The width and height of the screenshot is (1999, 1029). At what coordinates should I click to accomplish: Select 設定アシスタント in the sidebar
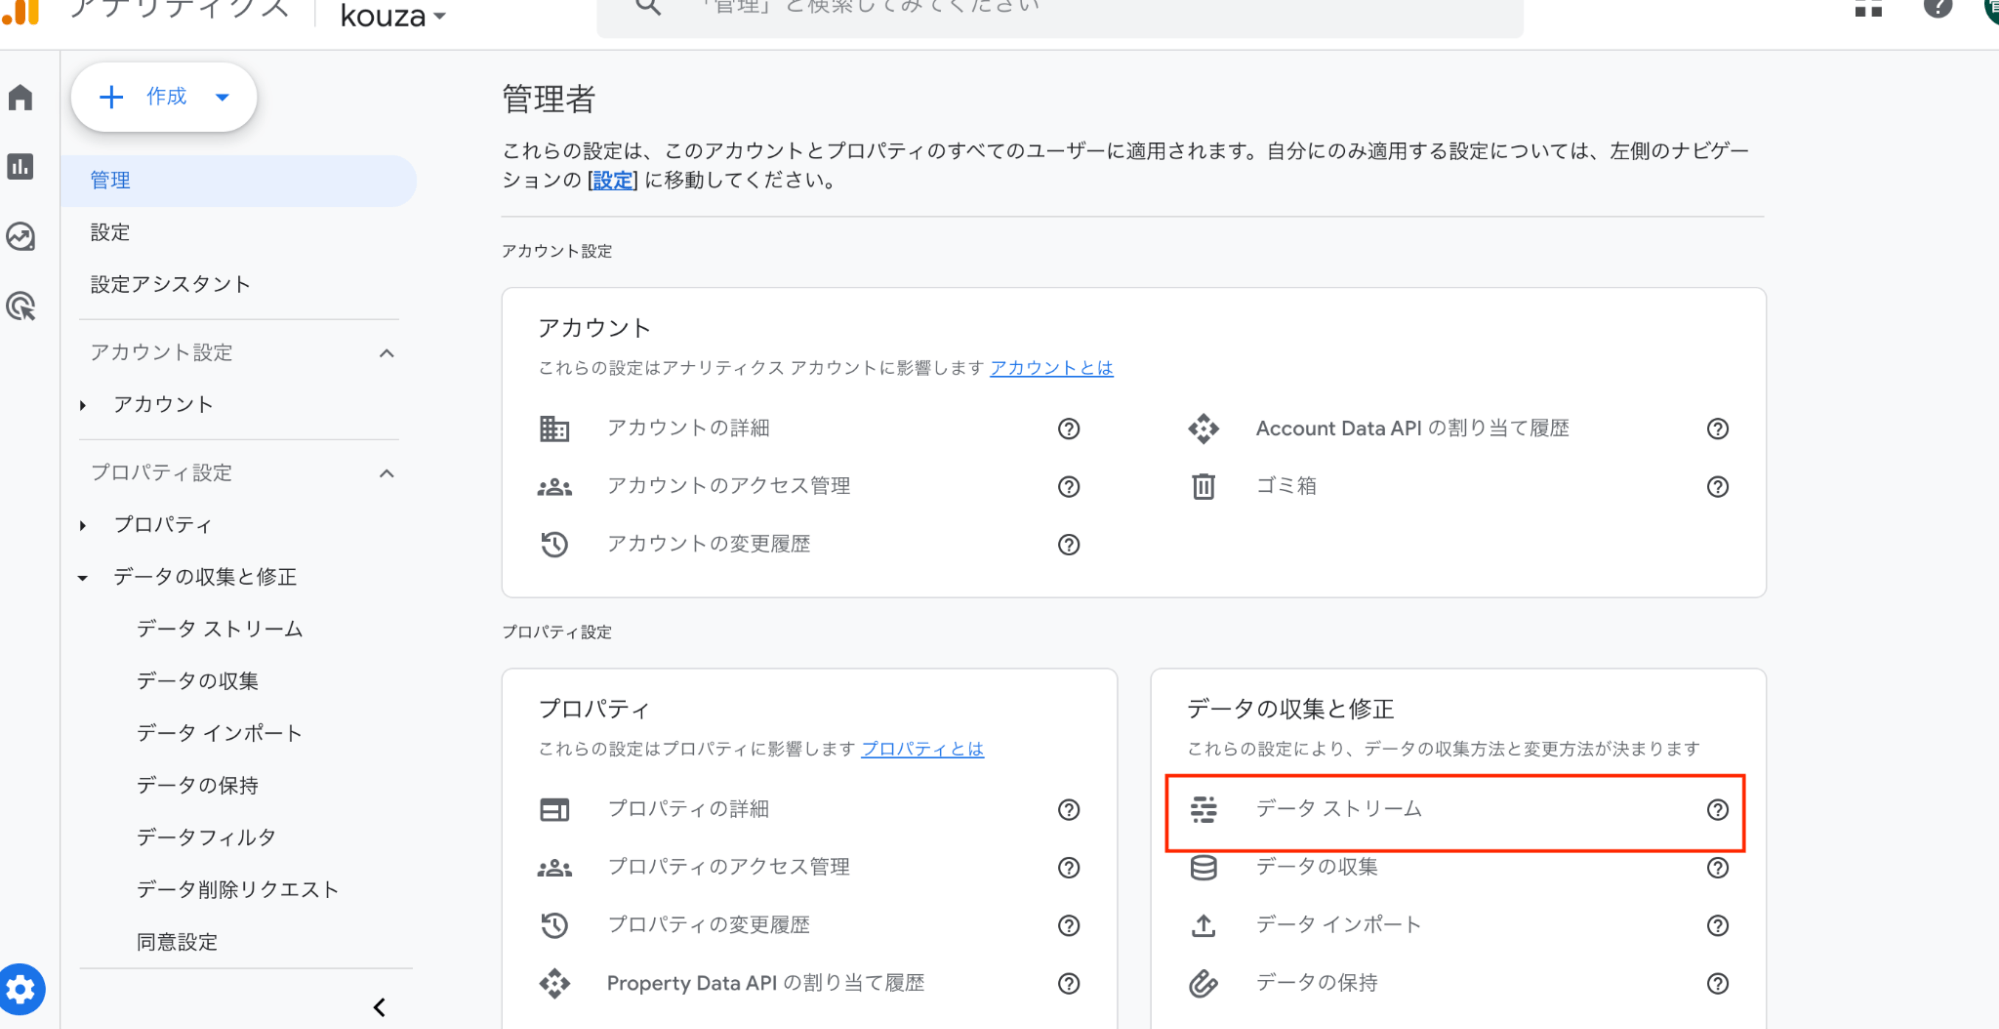(x=170, y=284)
